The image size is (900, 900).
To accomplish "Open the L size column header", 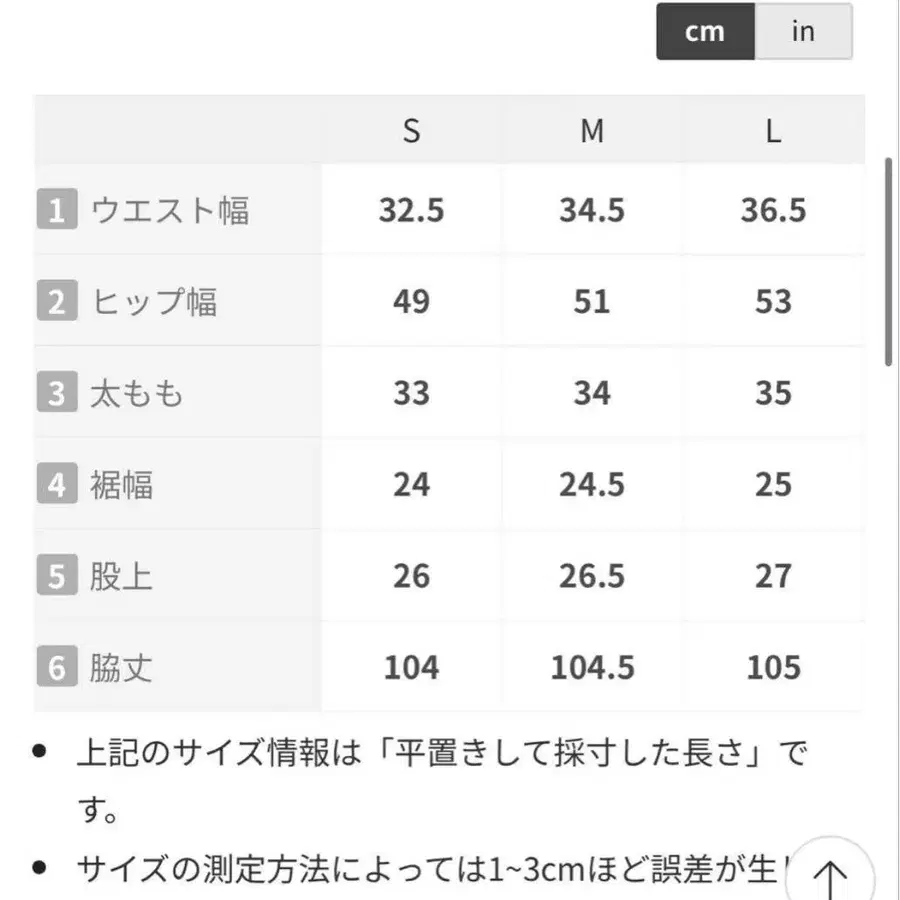I will click(x=773, y=130).
